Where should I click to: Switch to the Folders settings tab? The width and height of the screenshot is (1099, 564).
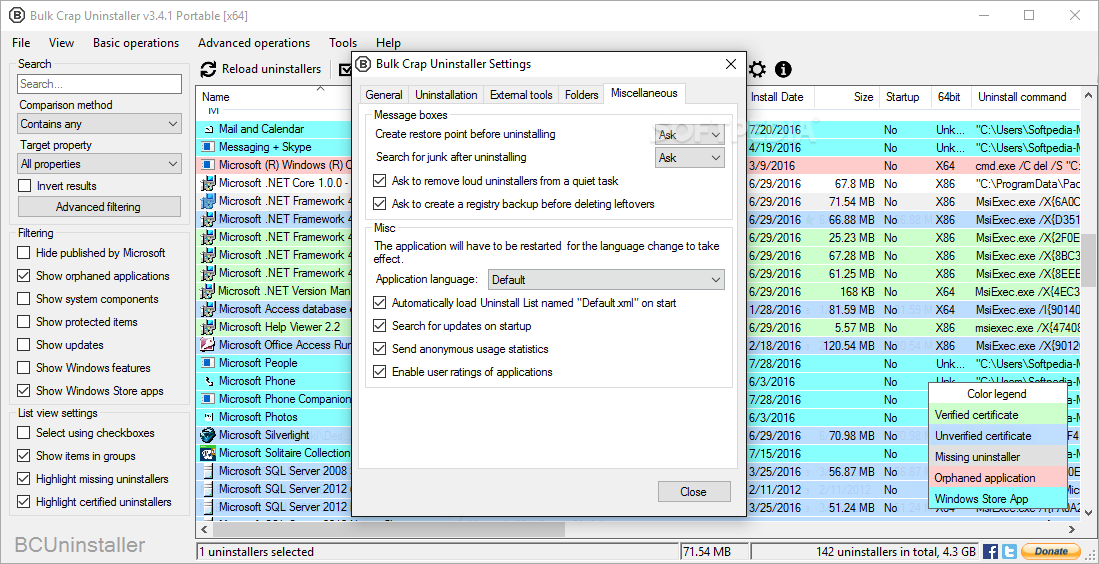582,95
